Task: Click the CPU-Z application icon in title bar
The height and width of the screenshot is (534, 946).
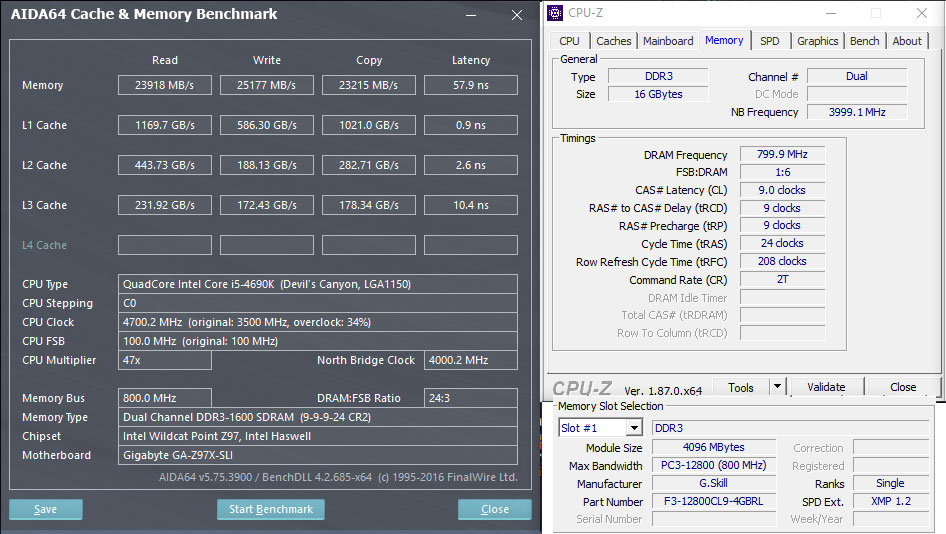Action: coord(555,13)
